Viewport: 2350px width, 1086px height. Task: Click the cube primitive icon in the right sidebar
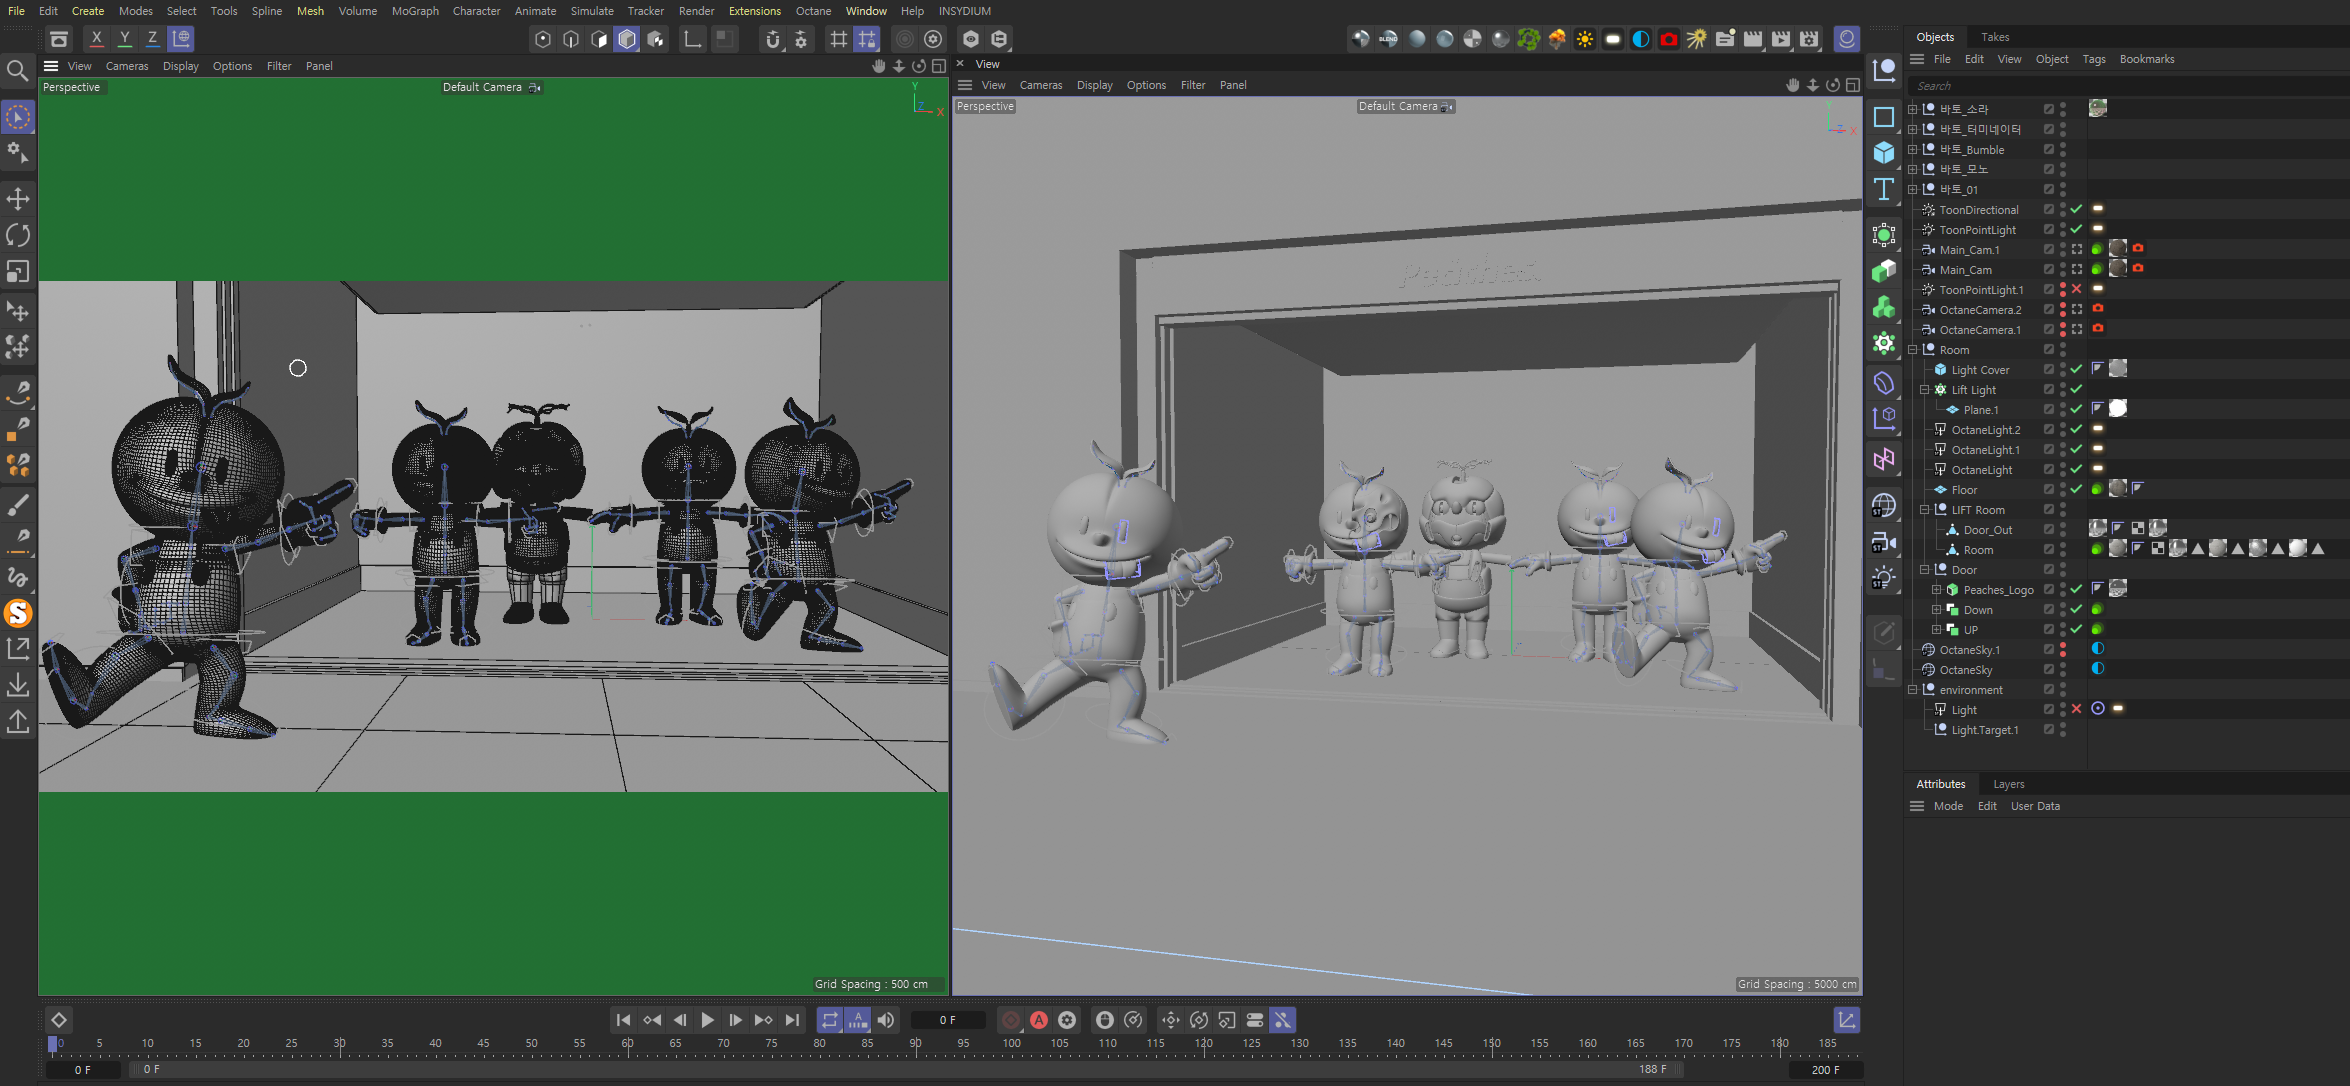tap(1884, 152)
